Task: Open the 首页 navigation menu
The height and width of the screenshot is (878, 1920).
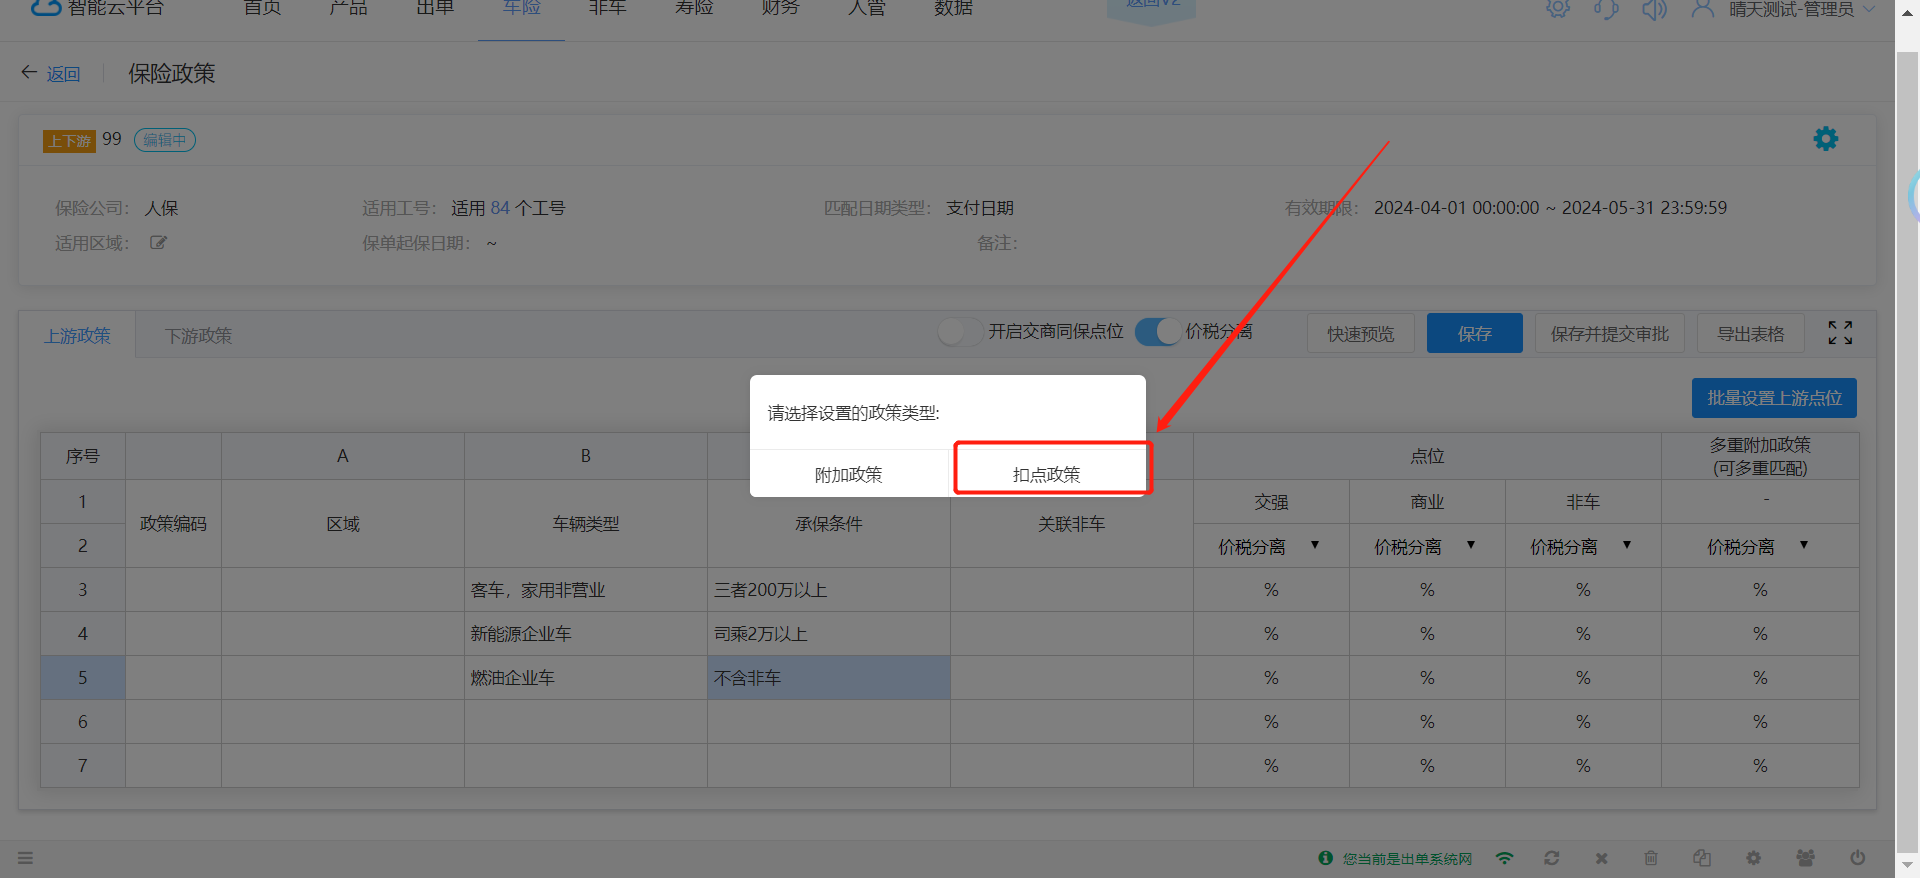Action: [262, 8]
